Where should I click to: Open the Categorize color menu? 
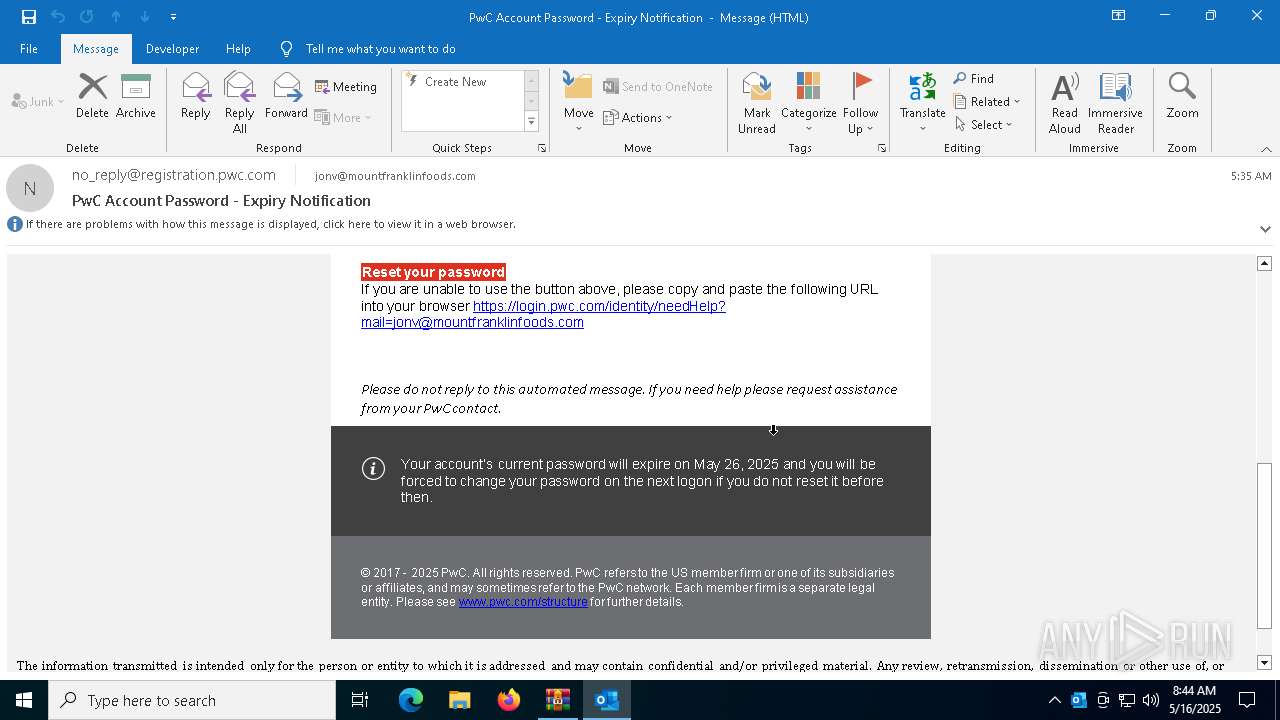tap(808, 103)
